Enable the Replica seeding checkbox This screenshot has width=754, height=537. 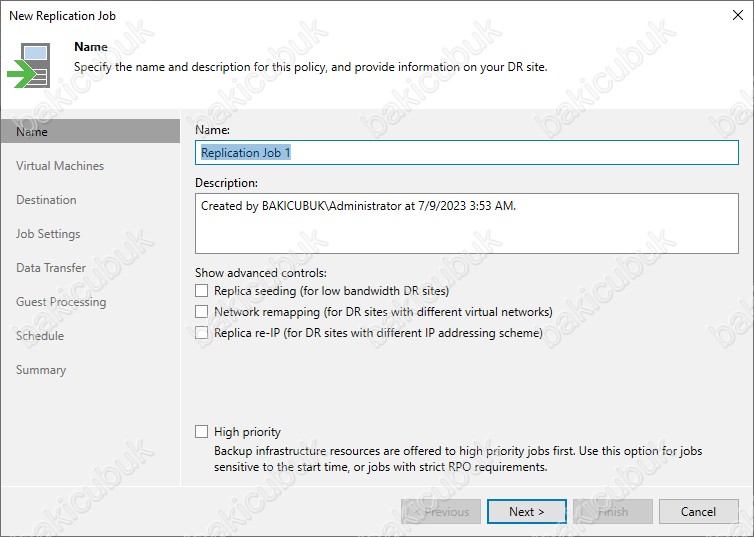202,291
